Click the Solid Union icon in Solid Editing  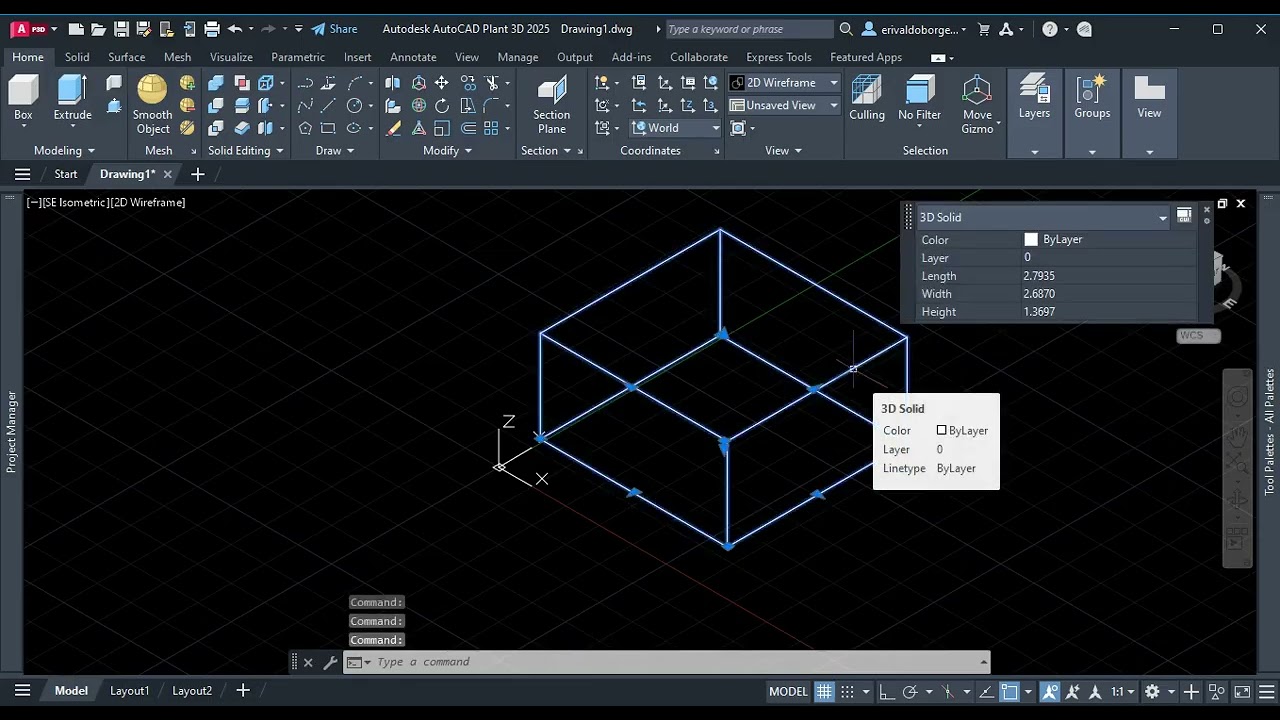pyautogui.click(x=216, y=83)
